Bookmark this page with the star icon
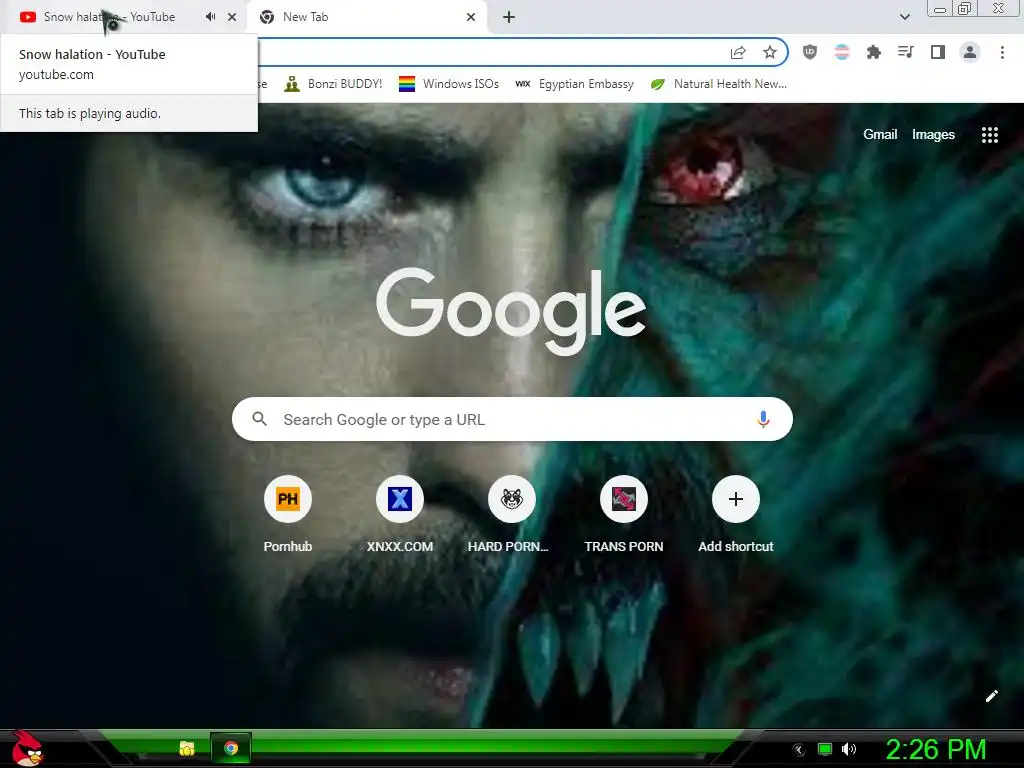The image size is (1024, 768). tap(770, 52)
